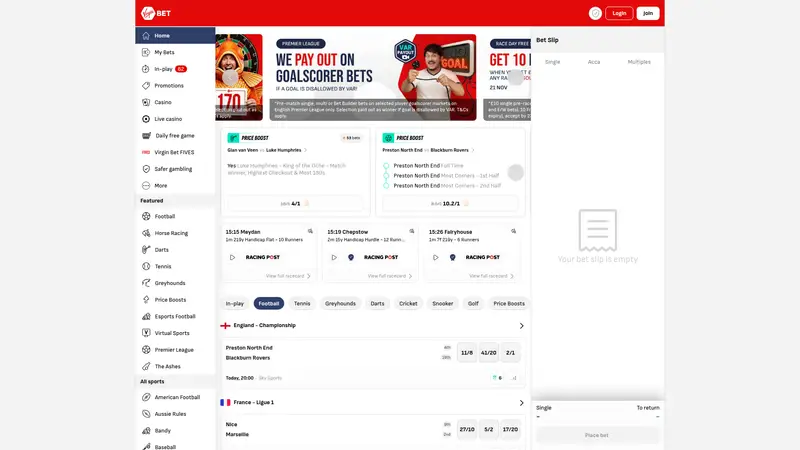This screenshot has height=450, width=800.
Task: Click the Home icon in sidebar
Action: click(146, 36)
